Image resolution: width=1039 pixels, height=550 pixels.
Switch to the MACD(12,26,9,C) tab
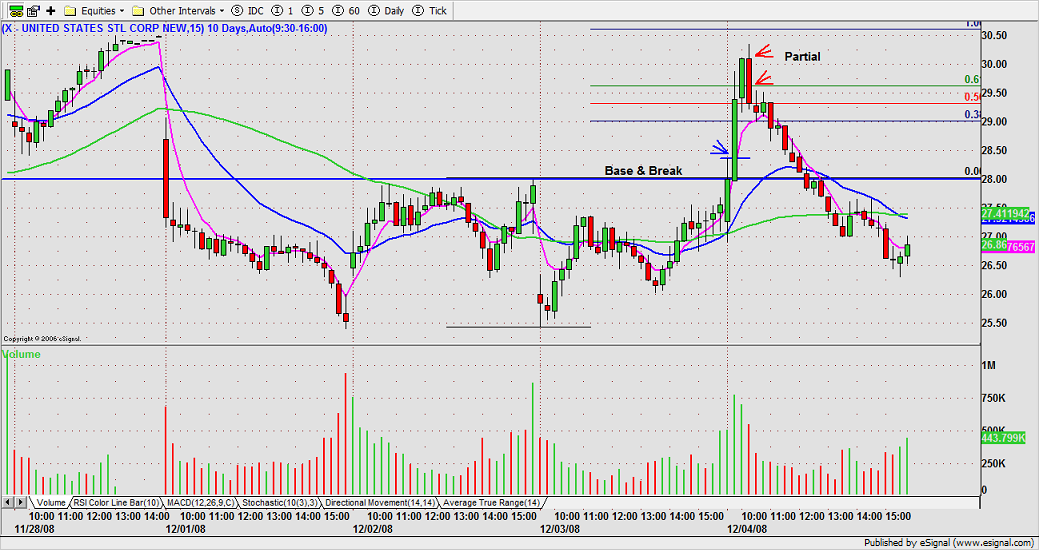pos(201,503)
